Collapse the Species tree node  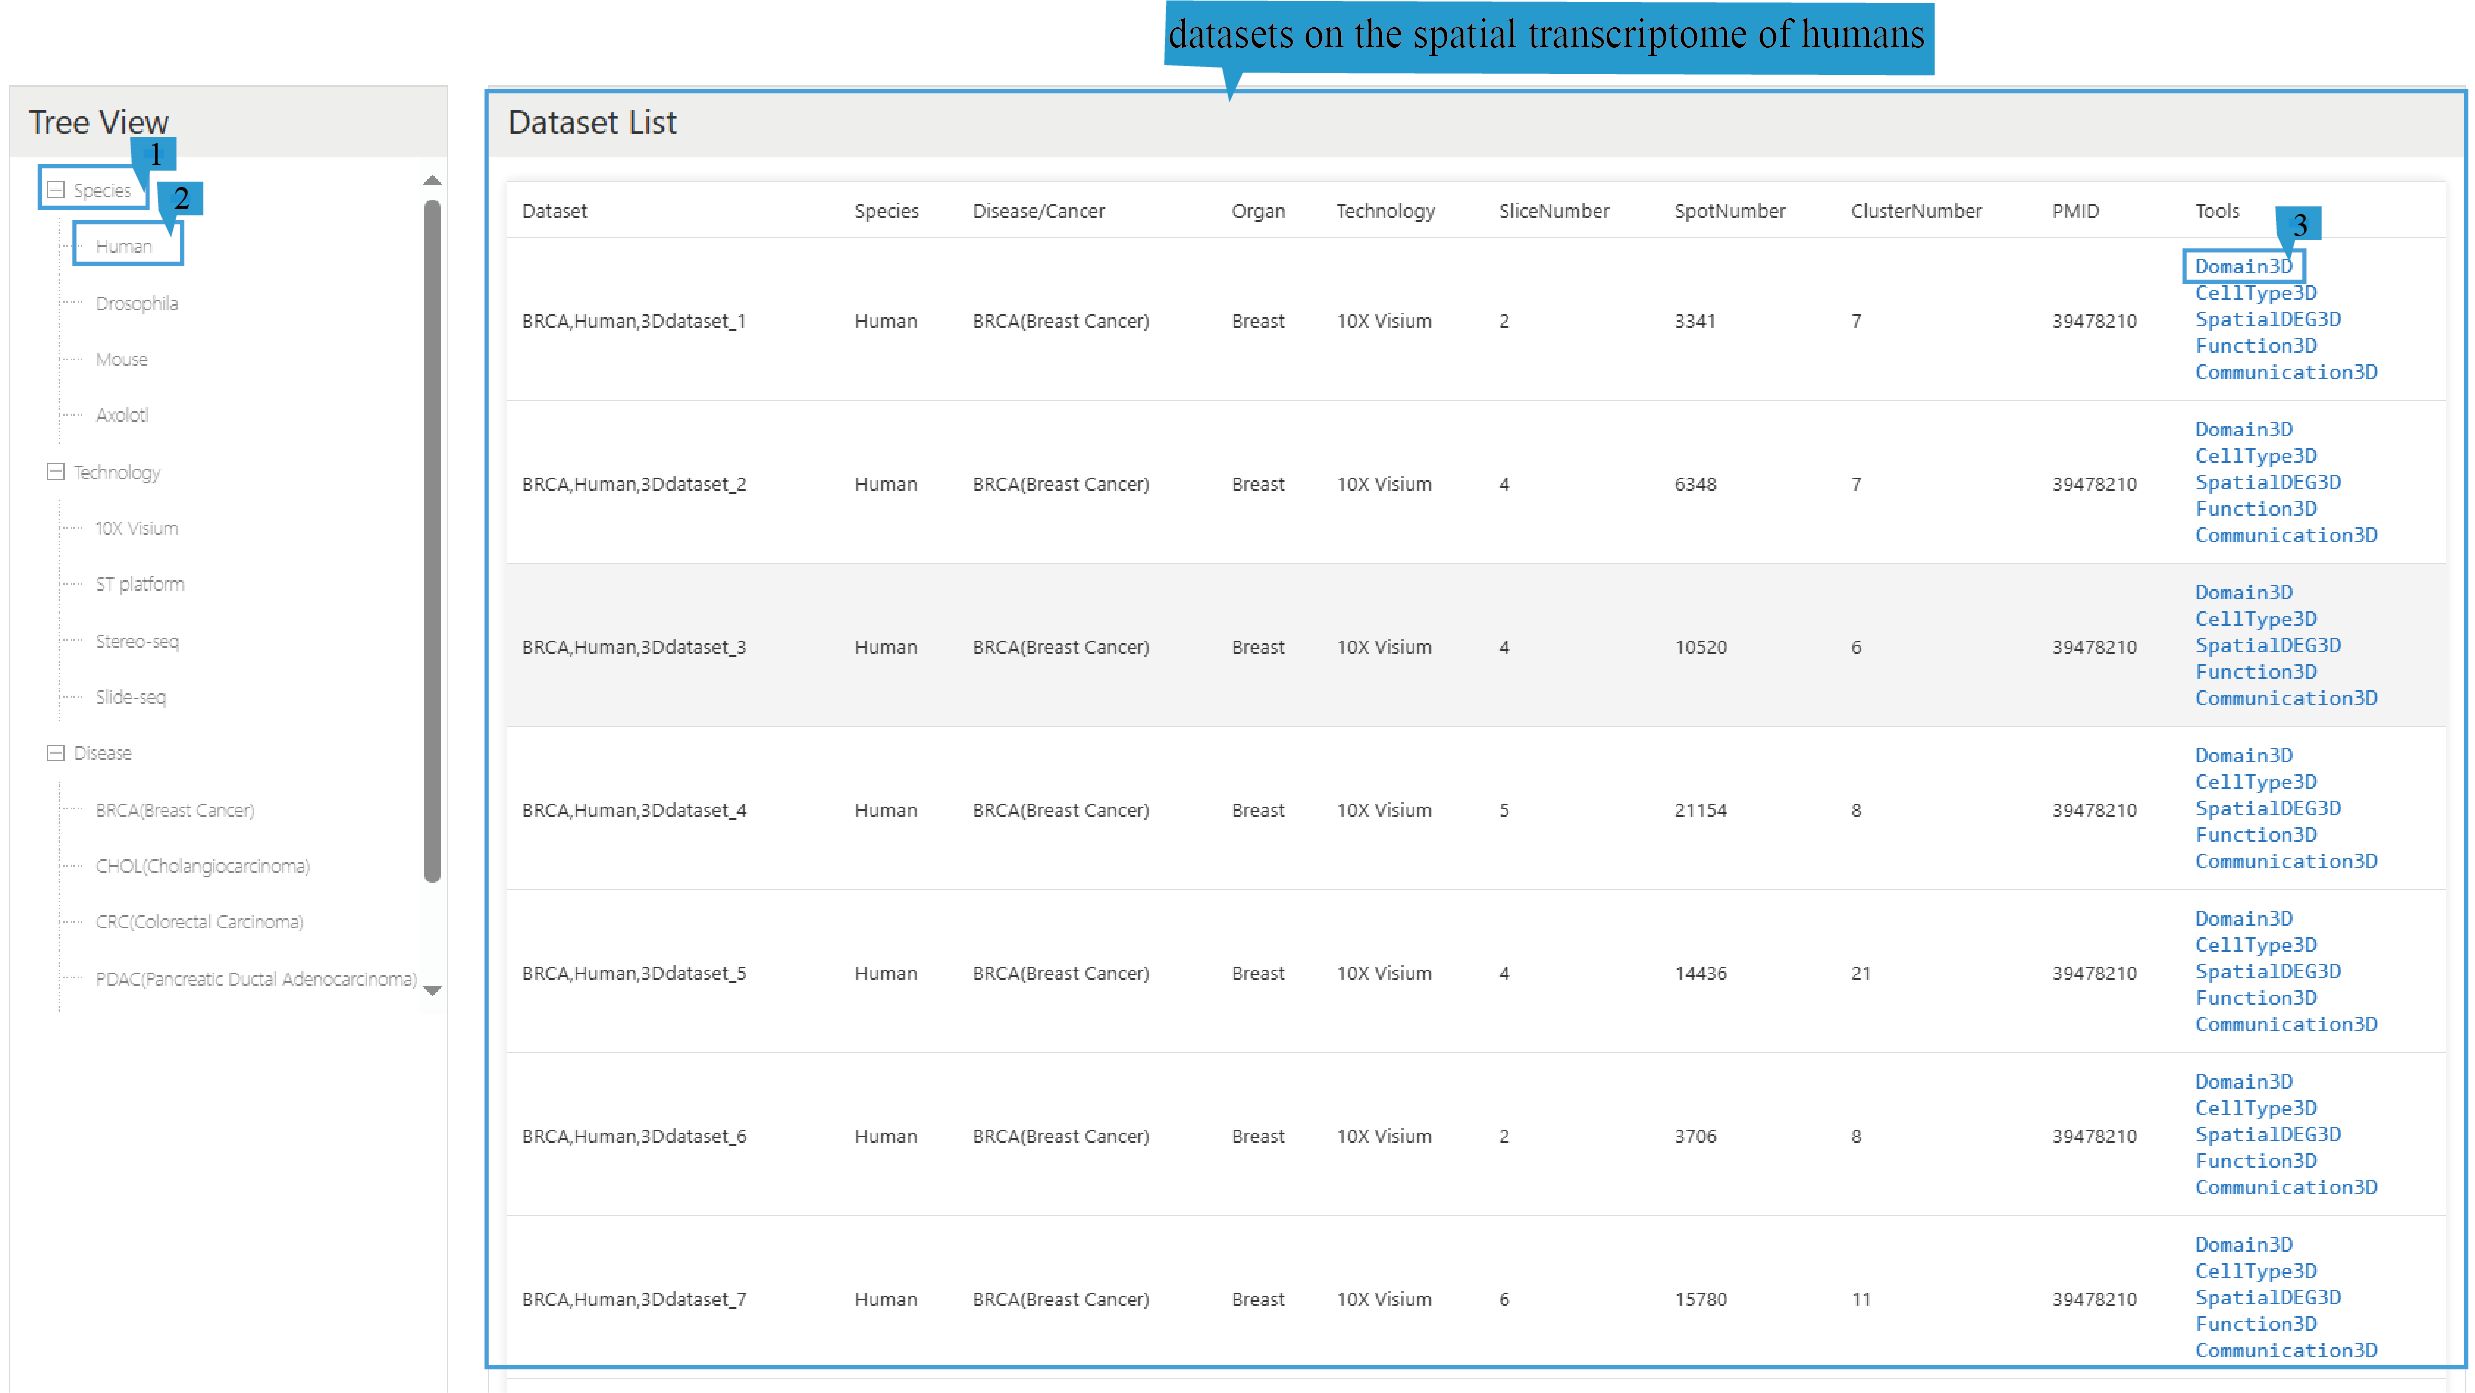coord(56,190)
